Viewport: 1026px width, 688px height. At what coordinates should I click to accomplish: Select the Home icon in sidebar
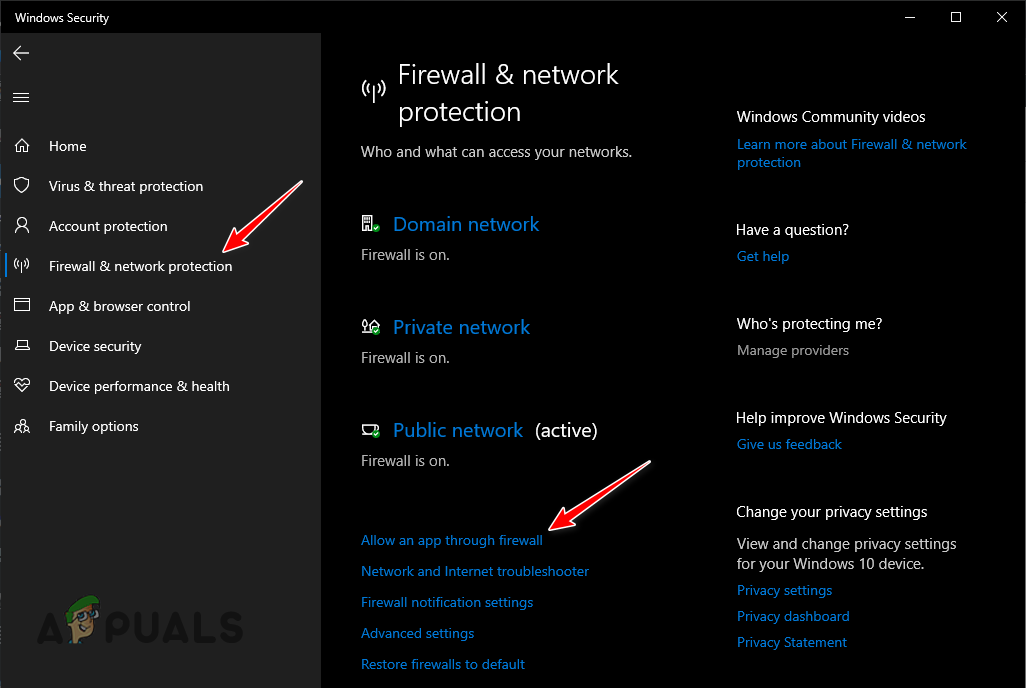point(21,146)
